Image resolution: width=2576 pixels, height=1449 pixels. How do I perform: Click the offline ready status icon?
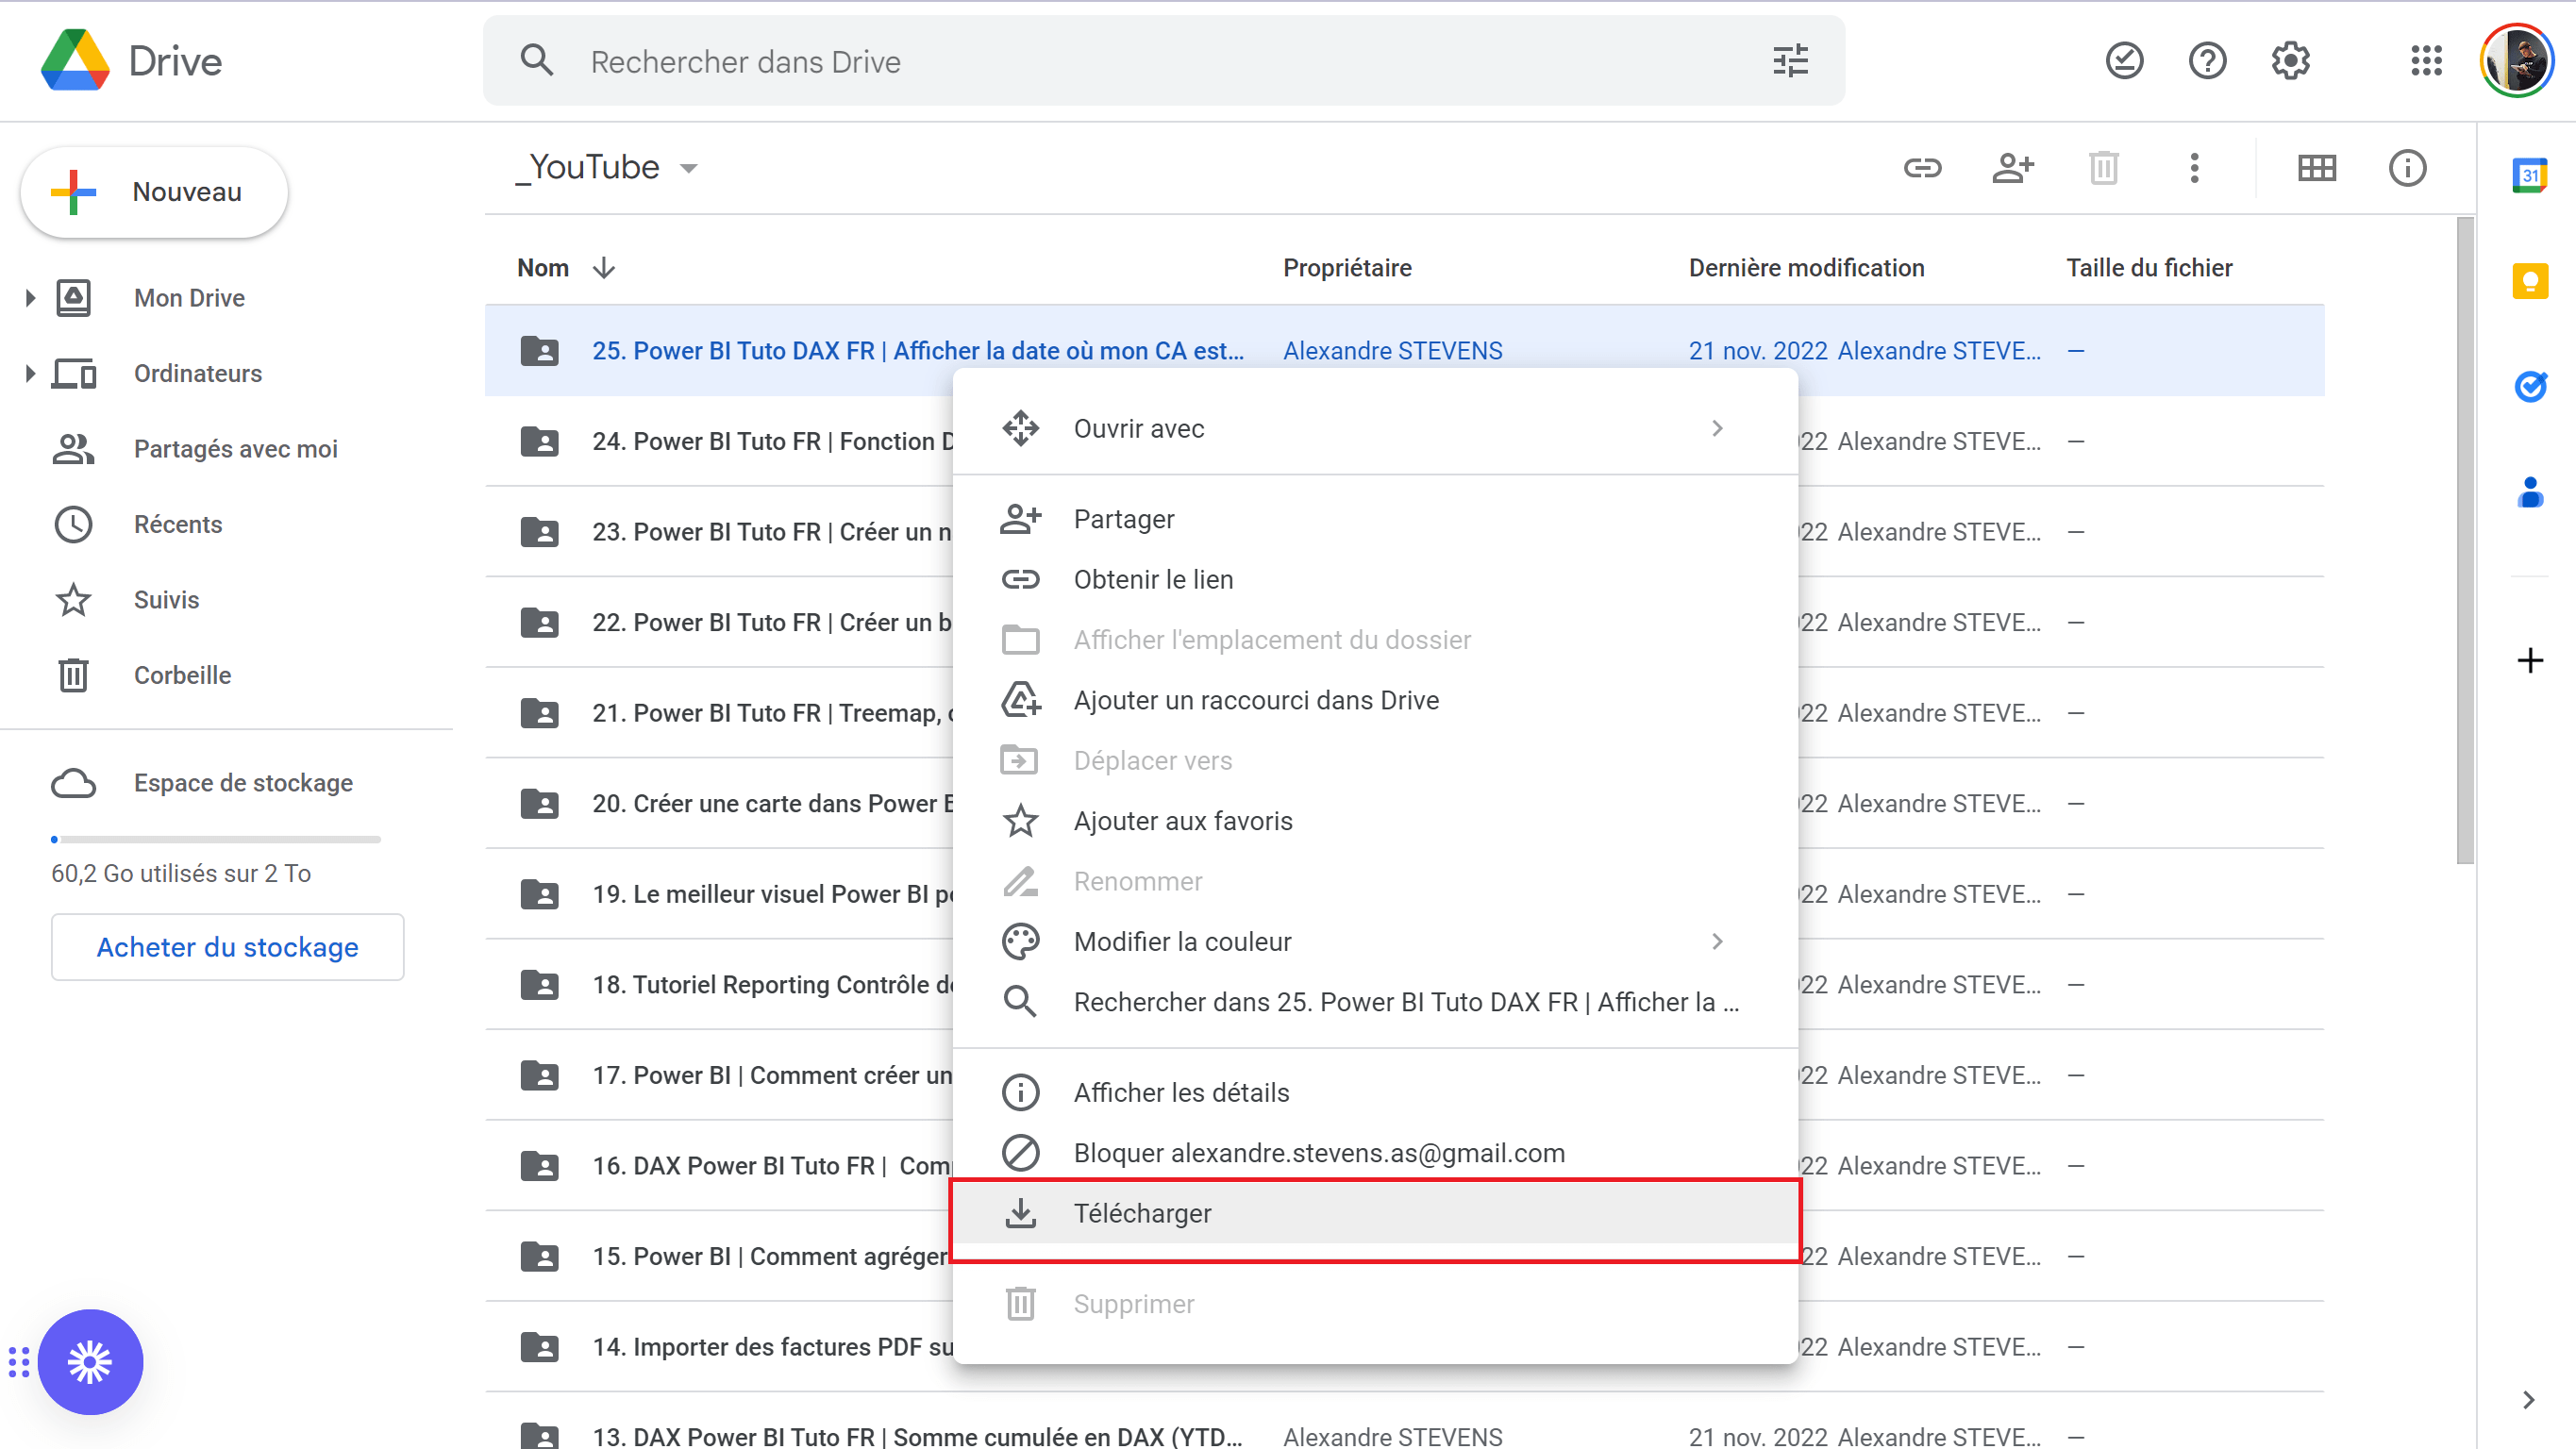coord(2124,61)
